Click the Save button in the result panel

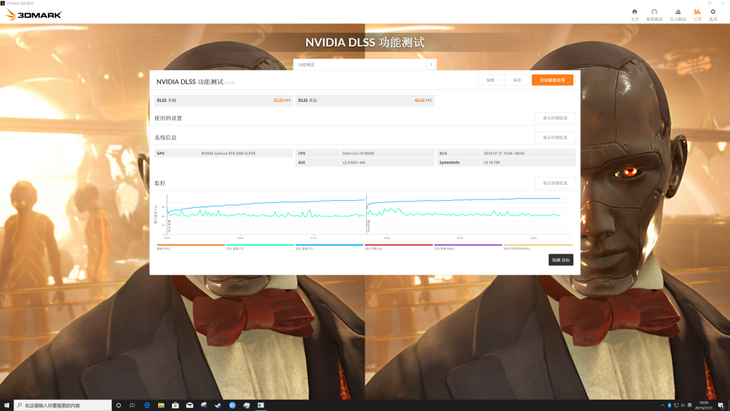point(517,80)
